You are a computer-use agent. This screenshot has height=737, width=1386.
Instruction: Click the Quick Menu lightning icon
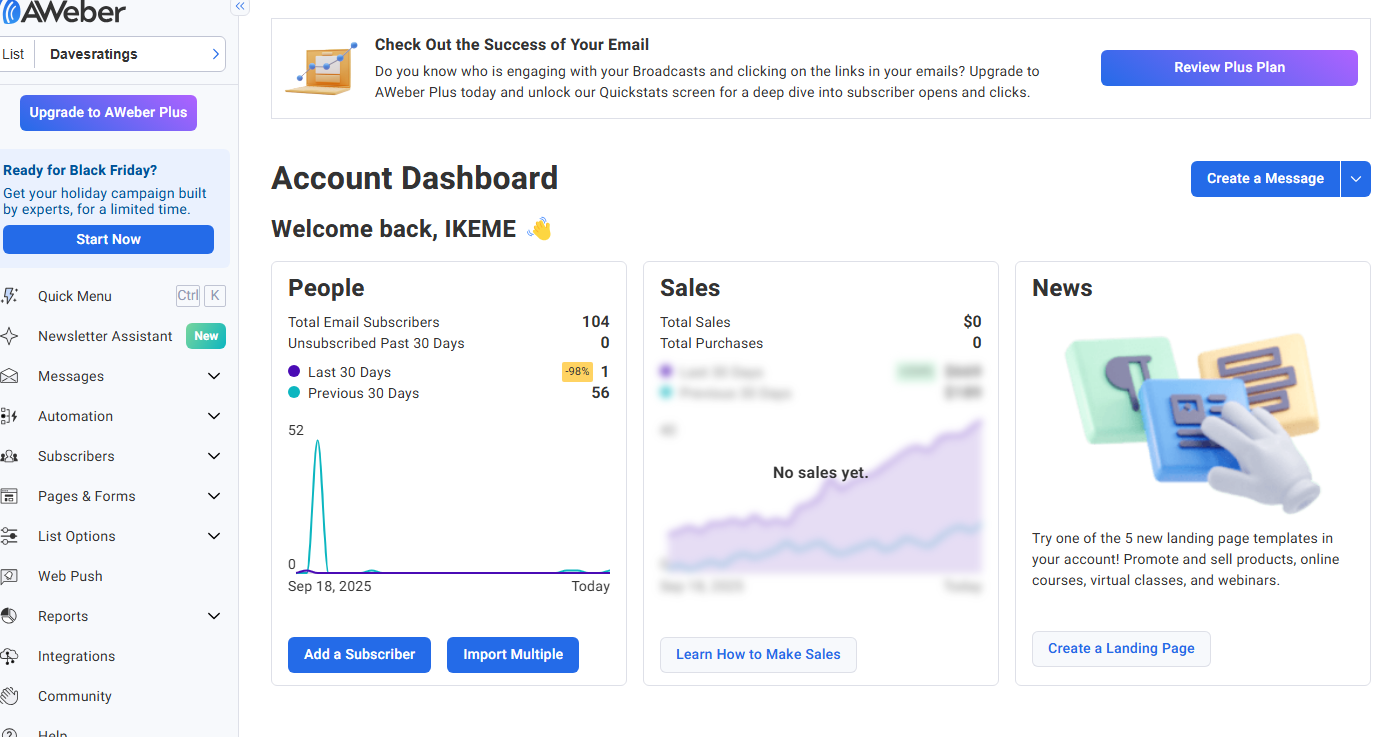coord(10,296)
